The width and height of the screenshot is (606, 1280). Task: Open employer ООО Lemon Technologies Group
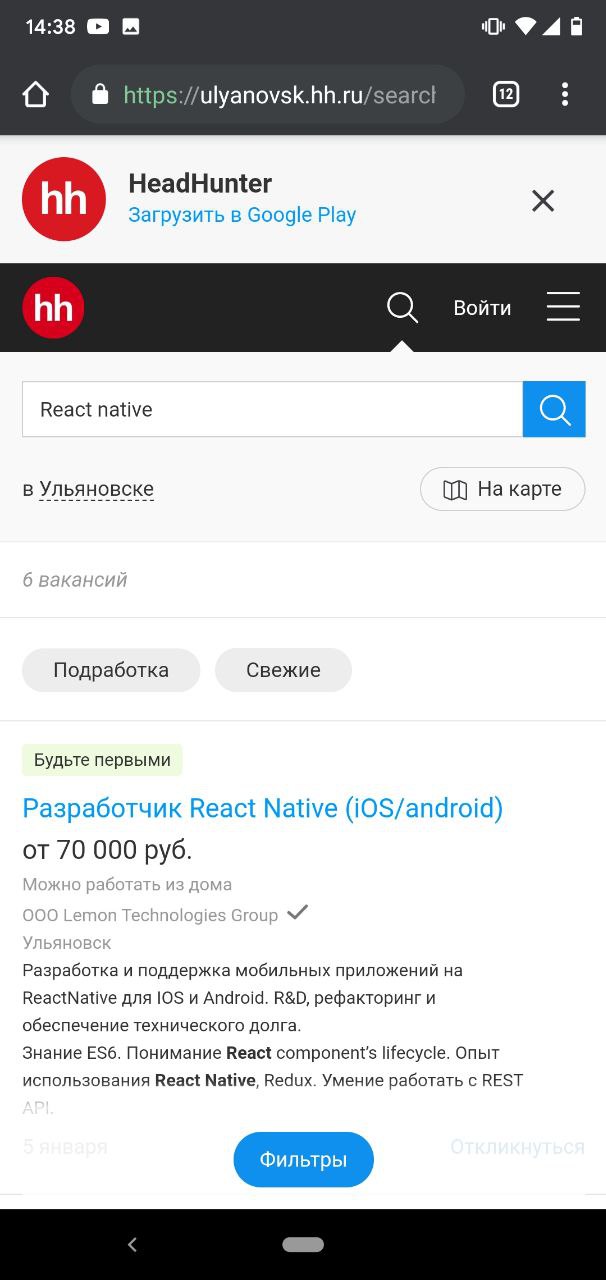(x=150, y=915)
